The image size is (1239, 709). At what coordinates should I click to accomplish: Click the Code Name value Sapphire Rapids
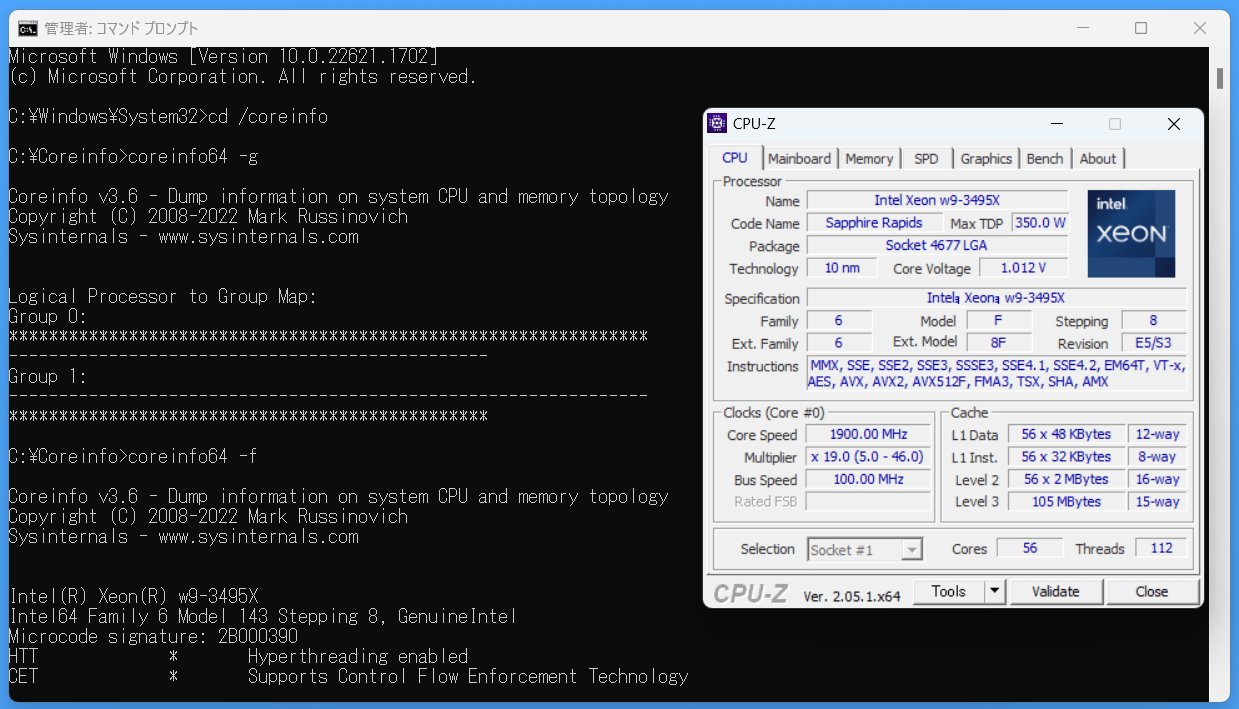[874, 223]
